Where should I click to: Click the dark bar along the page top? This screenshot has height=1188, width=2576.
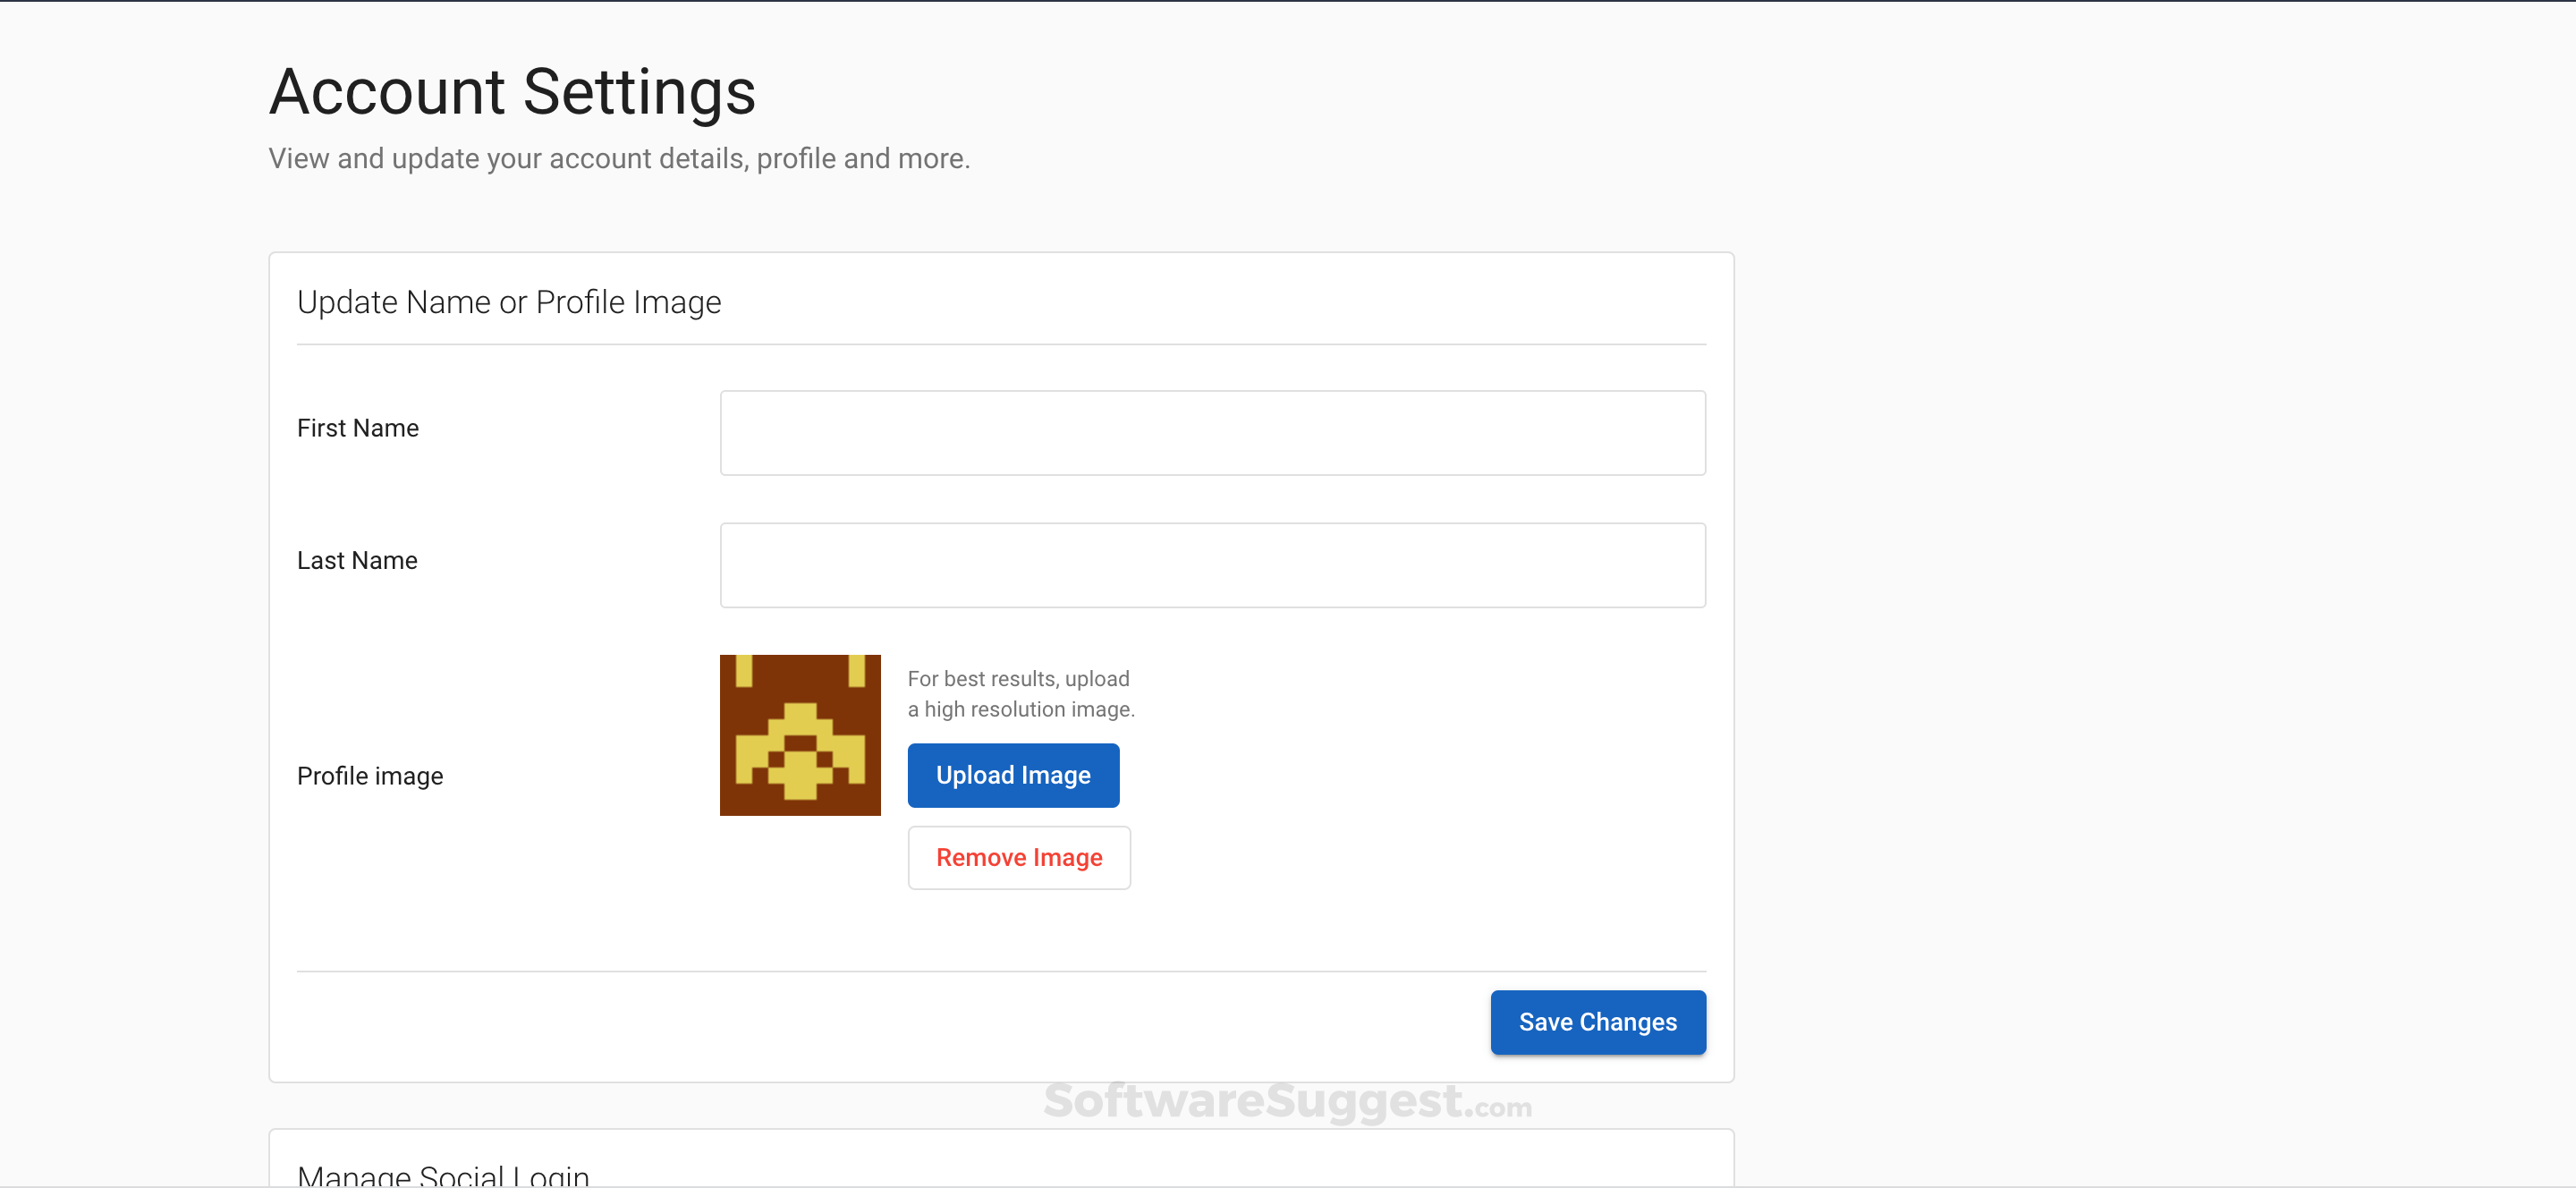coord(1288,1)
